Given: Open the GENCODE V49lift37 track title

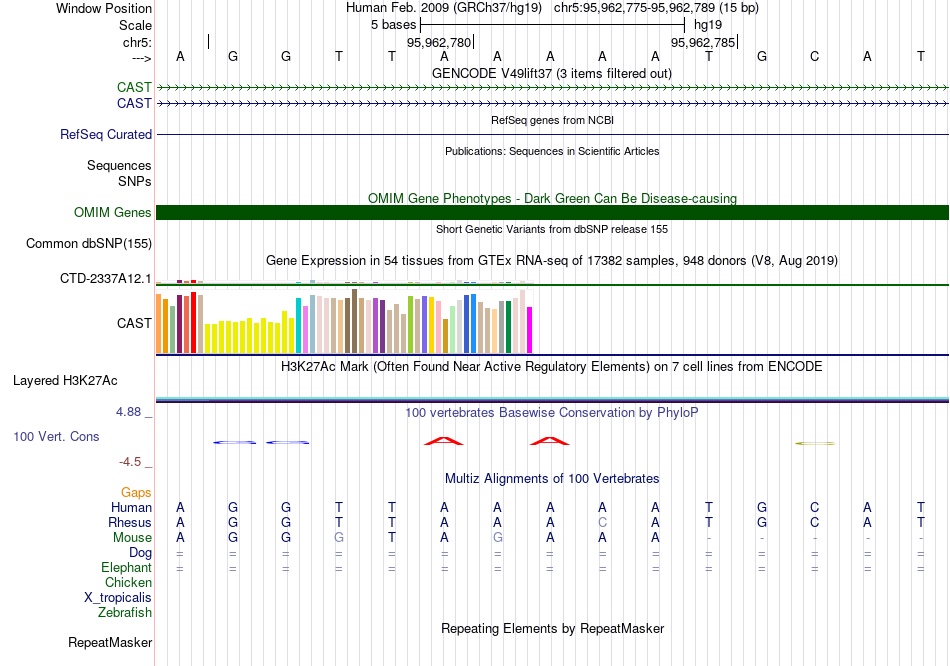Looking at the screenshot, I should (552, 73).
